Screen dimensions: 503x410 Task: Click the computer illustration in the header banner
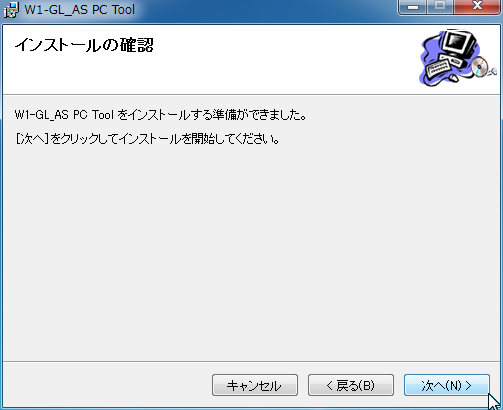pyautogui.click(x=457, y=58)
